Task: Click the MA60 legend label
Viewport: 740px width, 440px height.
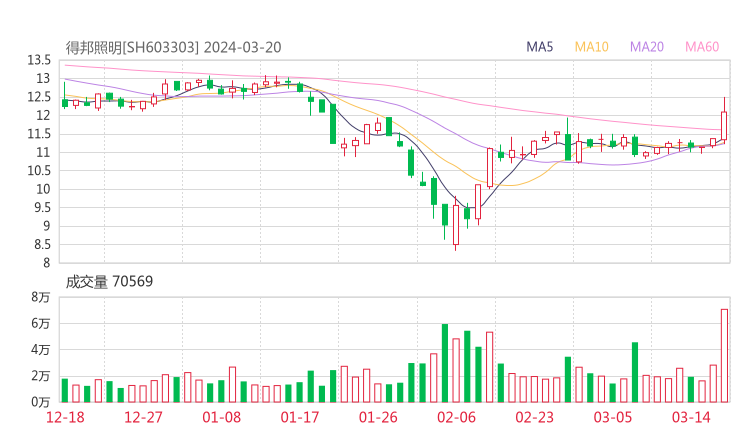Action: point(702,47)
